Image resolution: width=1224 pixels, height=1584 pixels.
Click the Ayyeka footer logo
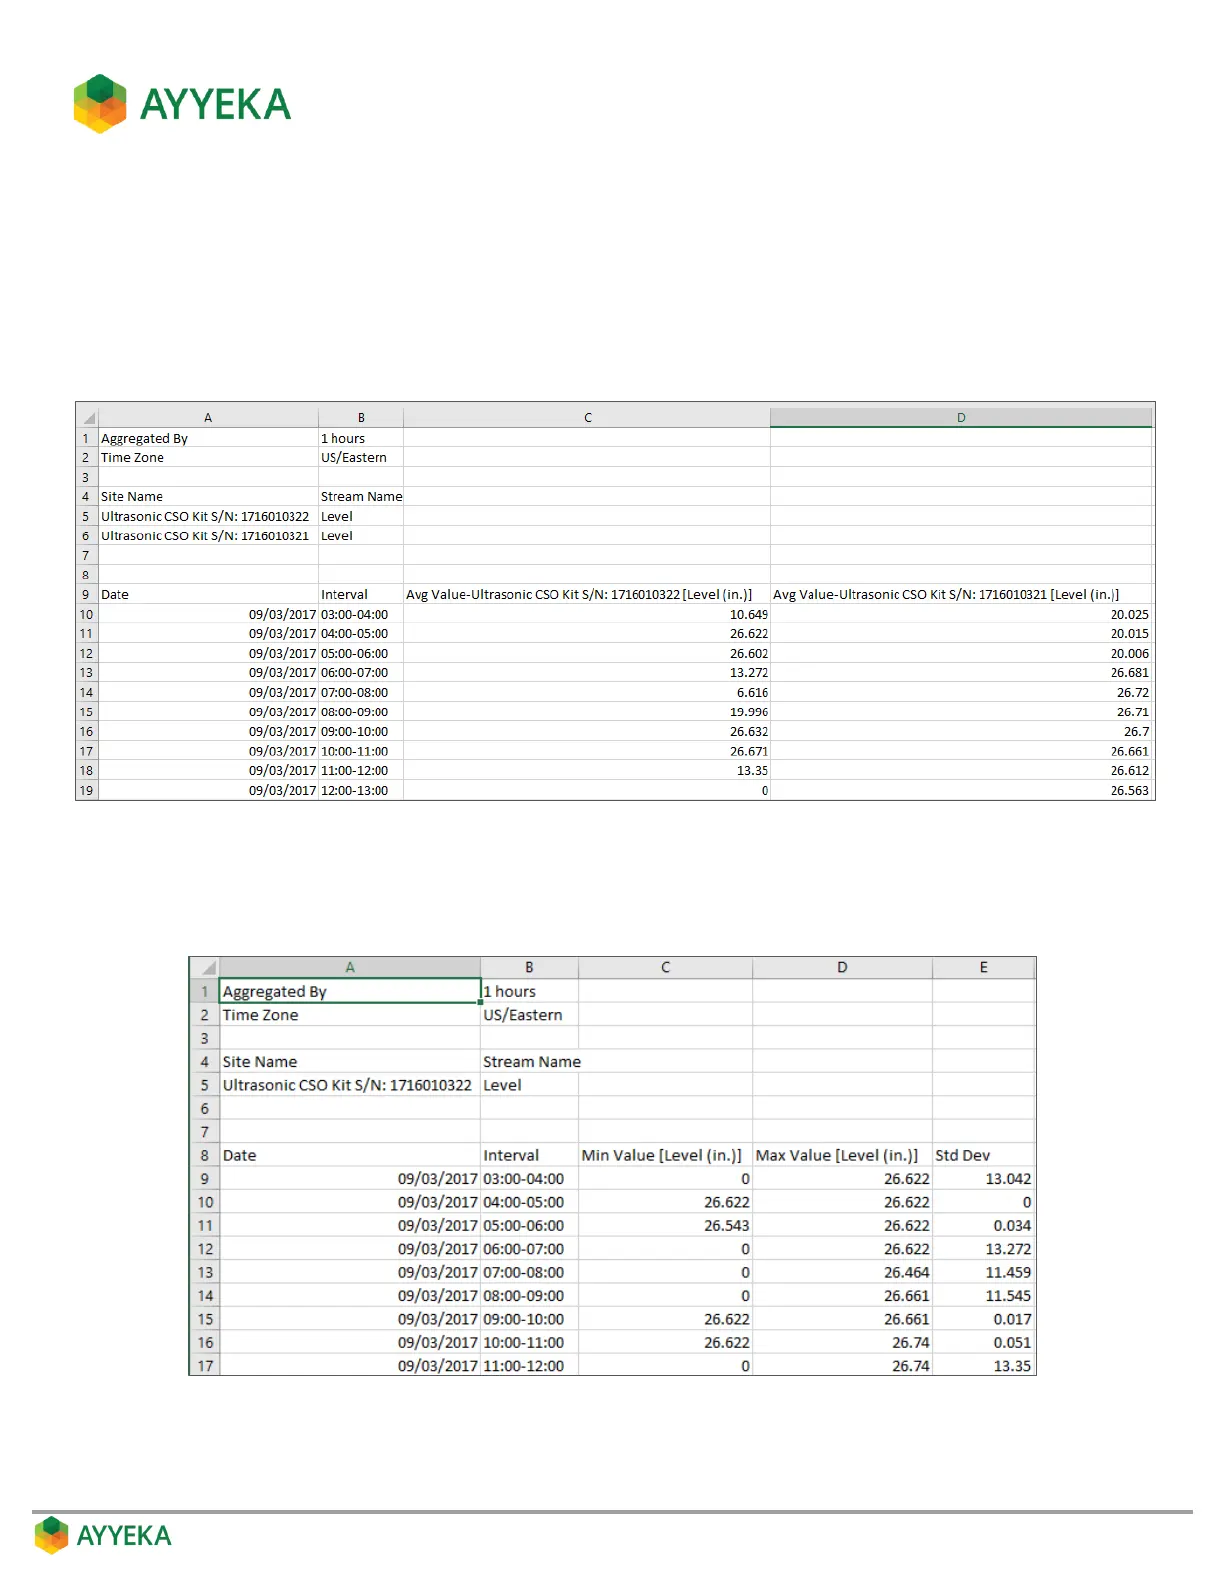(103, 1535)
